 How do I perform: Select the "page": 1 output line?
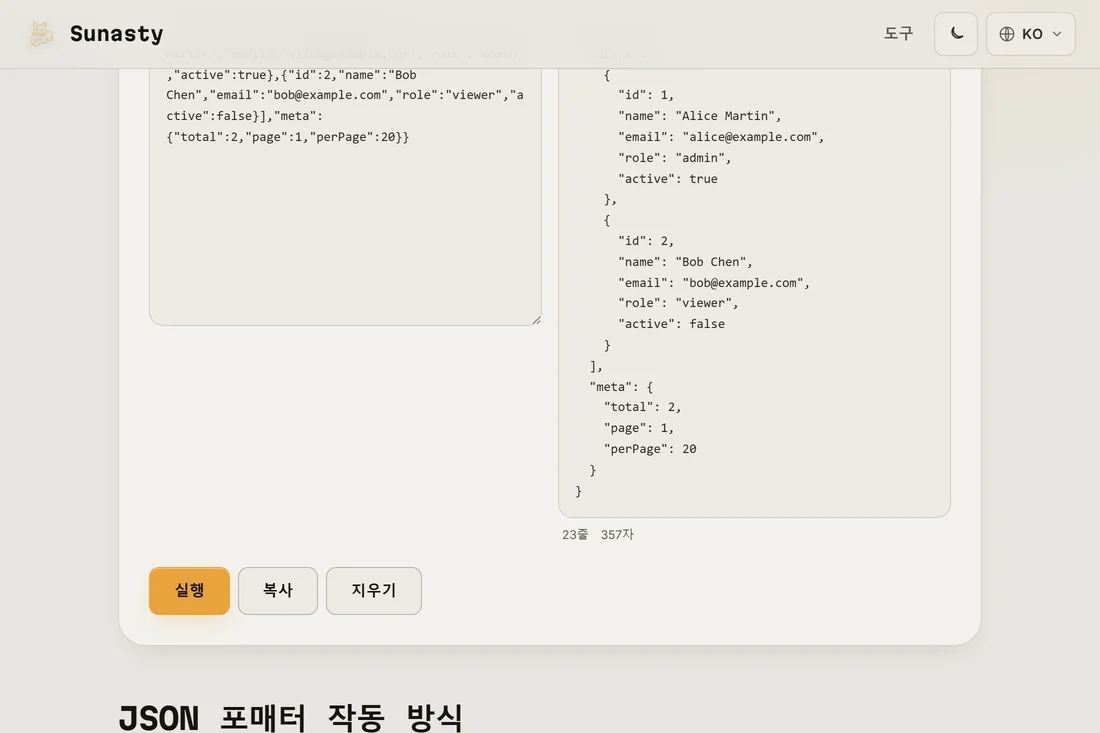pos(638,428)
